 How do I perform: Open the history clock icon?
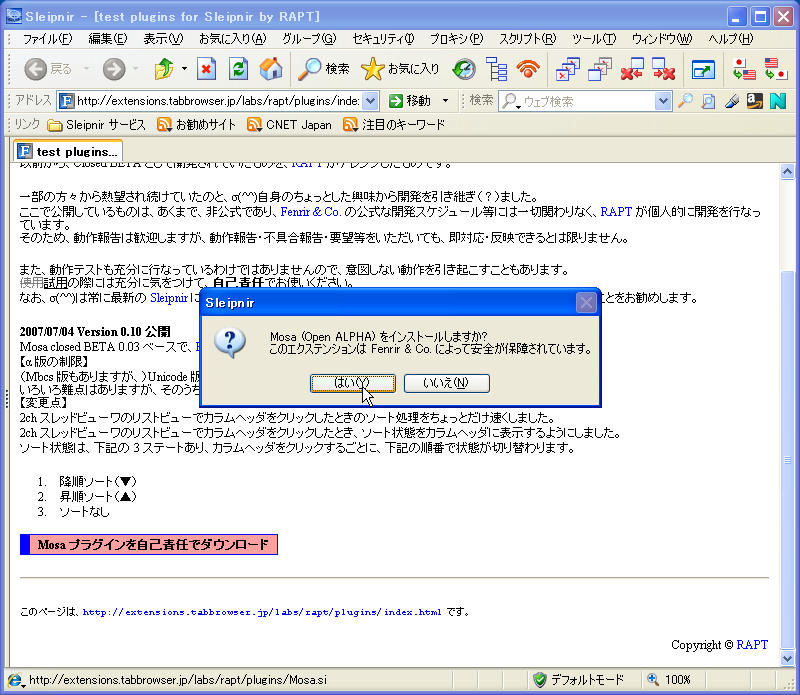pos(464,69)
